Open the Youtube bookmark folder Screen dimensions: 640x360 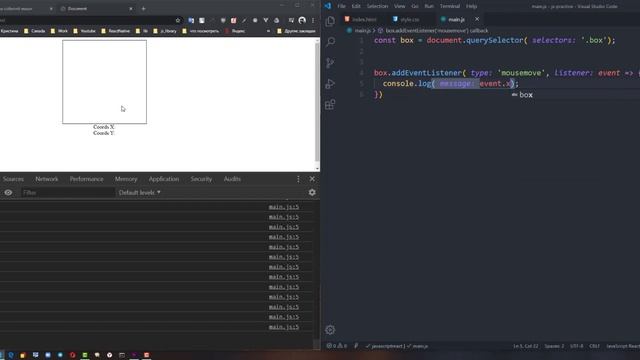pos(84,31)
